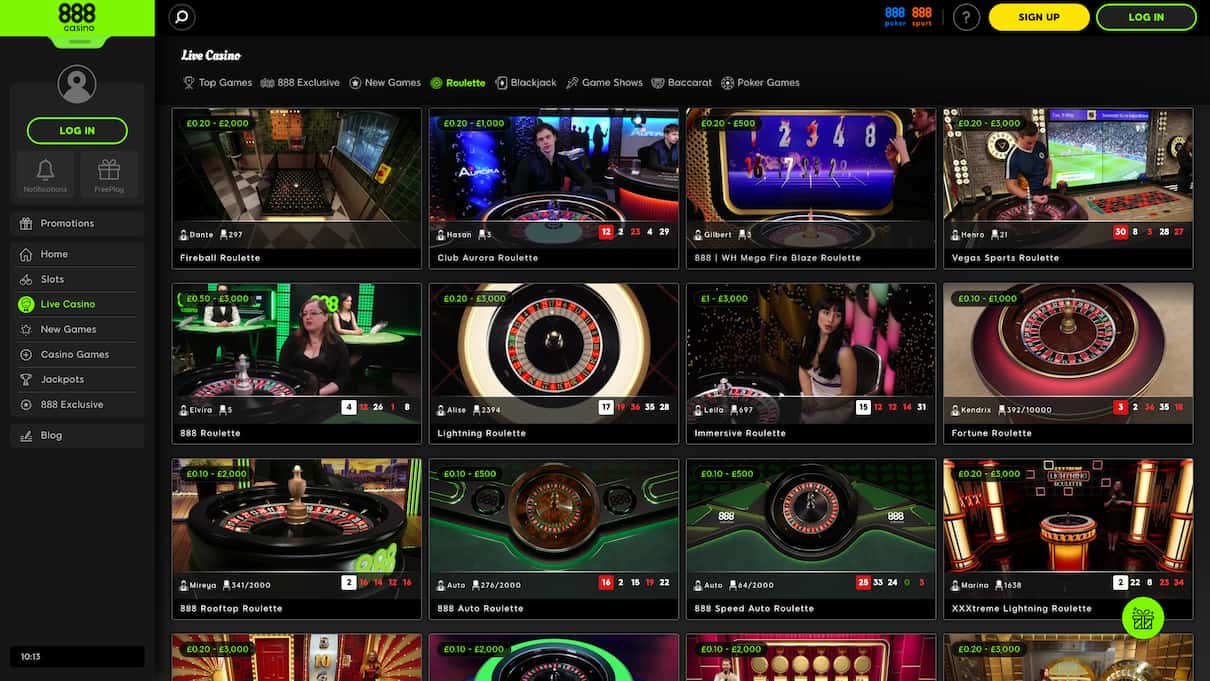Click the Jackpots trophy icon in sidebar
1210x681 pixels.
coord(24,379)
